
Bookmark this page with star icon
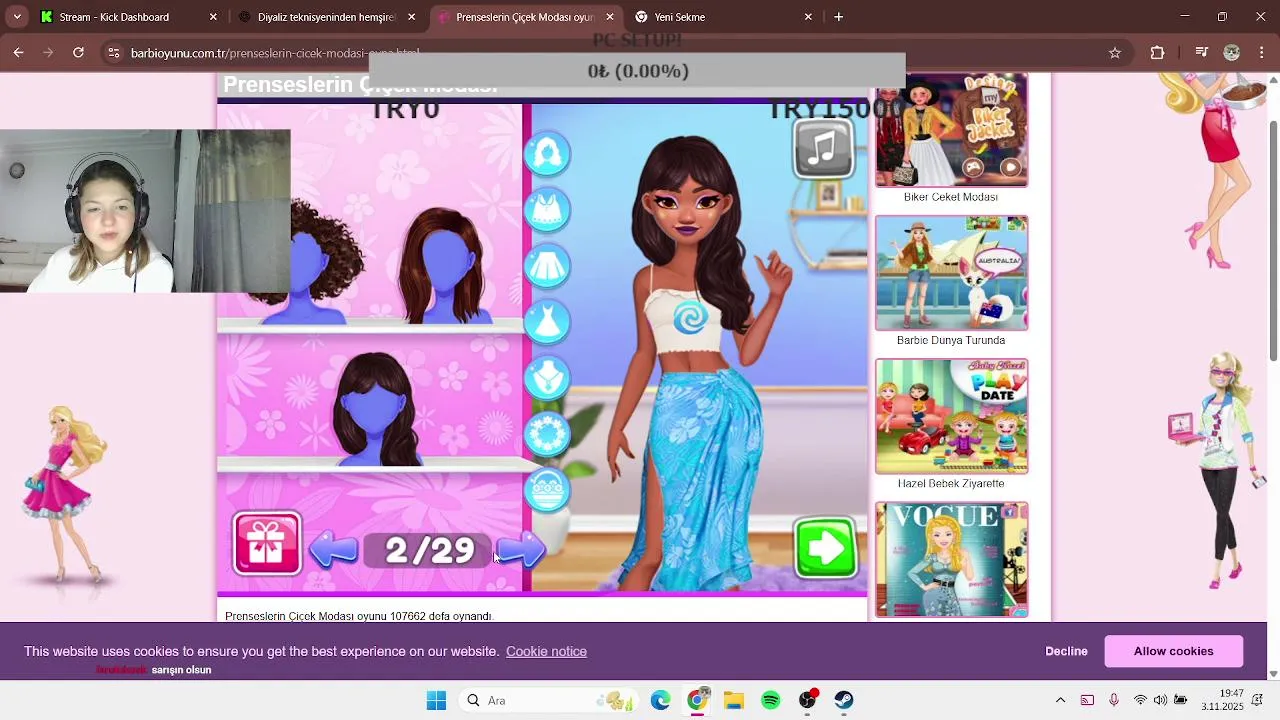tap(1115, 53)
